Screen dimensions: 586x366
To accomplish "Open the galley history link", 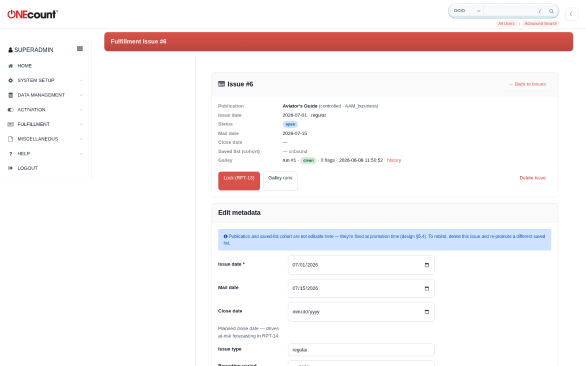I will 394,160.
